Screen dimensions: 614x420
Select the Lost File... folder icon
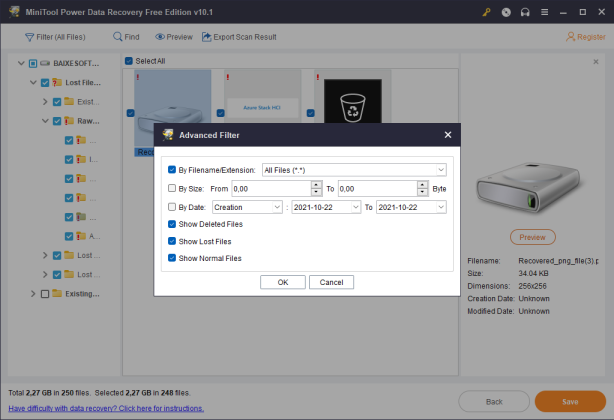pos(57,82)
